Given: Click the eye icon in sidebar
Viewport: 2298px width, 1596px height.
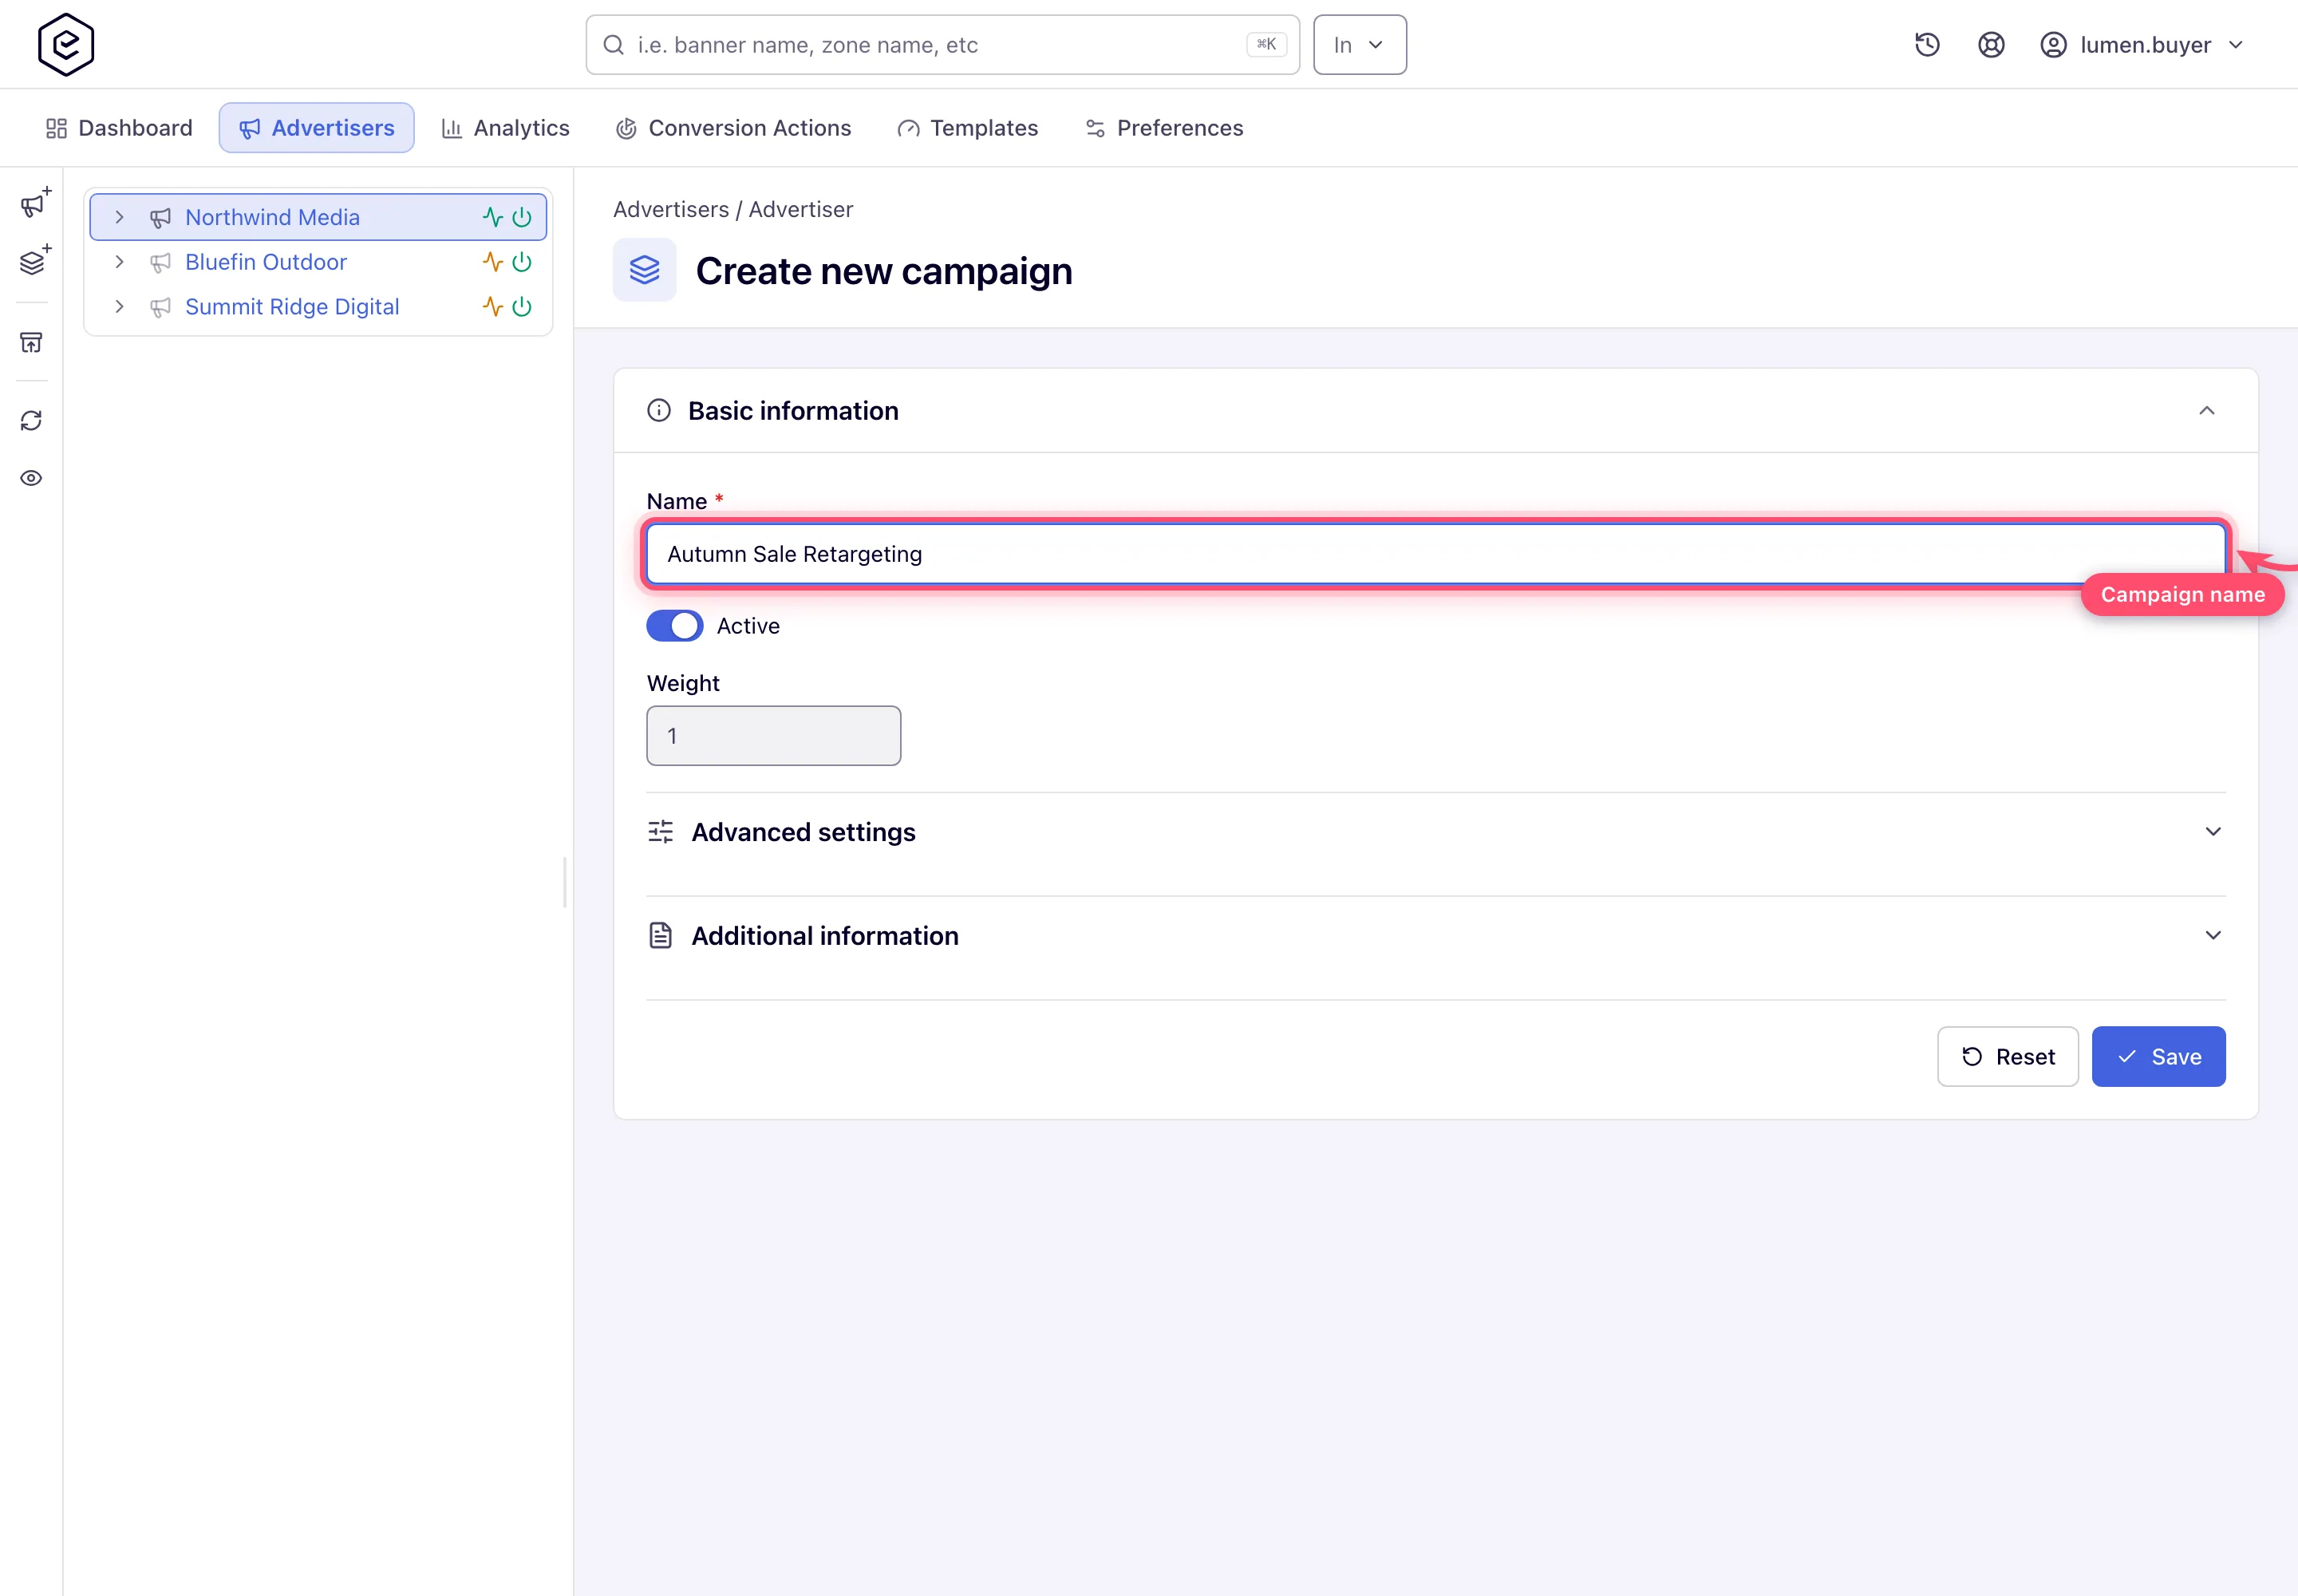Looking at the screenshot, I should tap(31, 478).
